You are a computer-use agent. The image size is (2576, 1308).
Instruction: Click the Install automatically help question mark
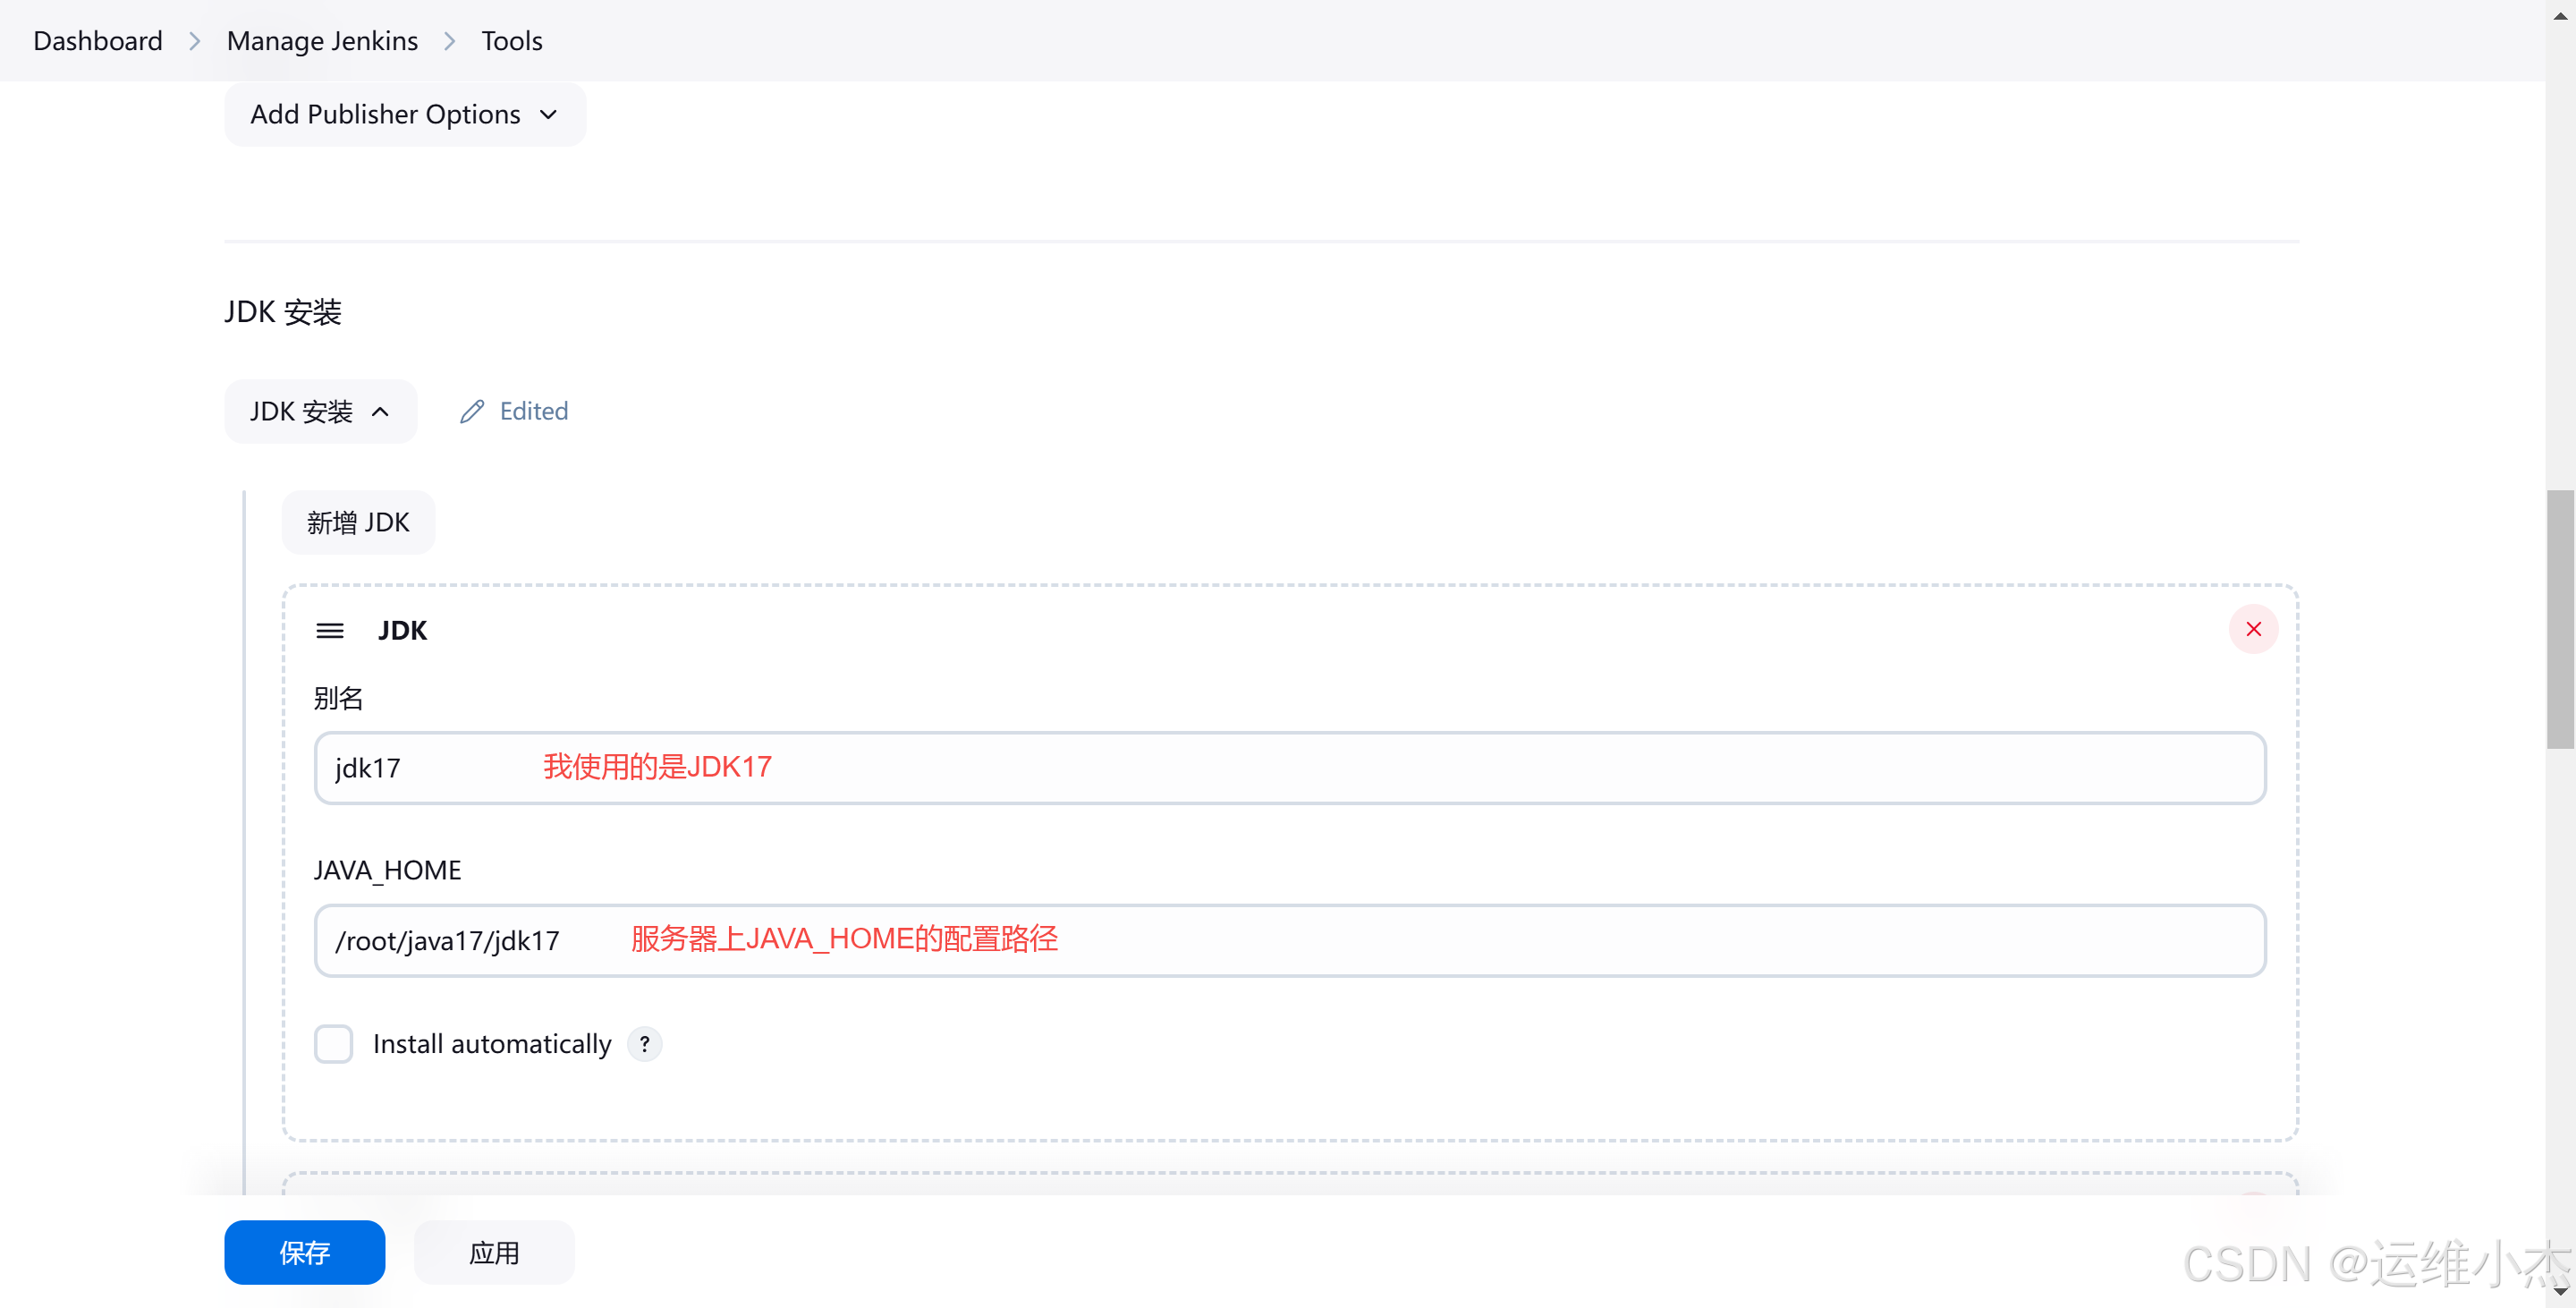tap(645, 1044)
